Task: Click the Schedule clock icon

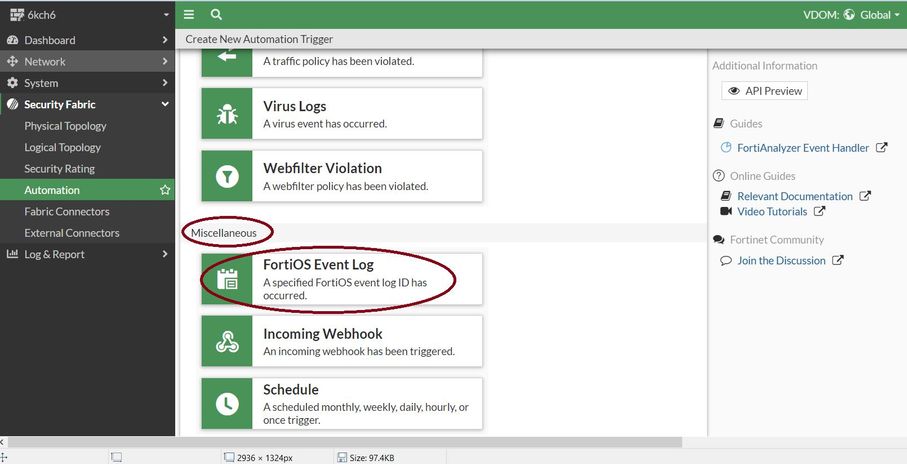Action: [227, 404]
